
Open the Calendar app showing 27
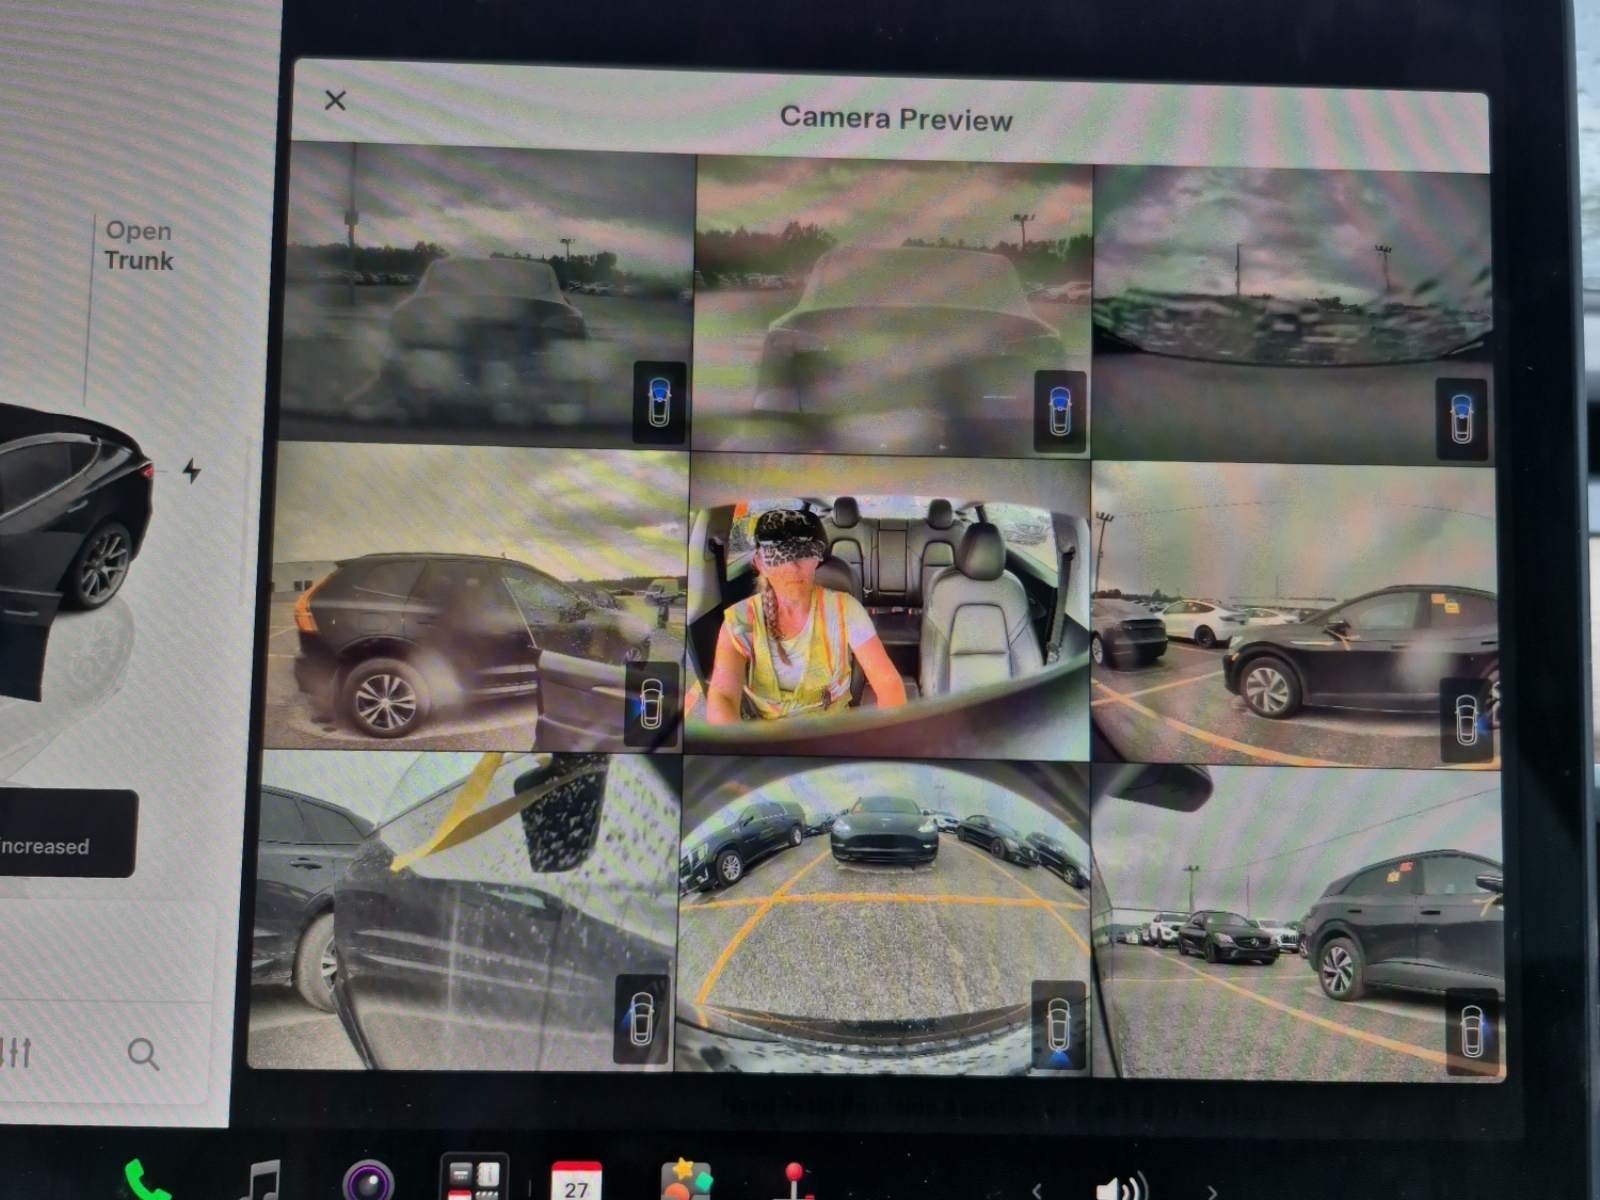[576, 1181]
